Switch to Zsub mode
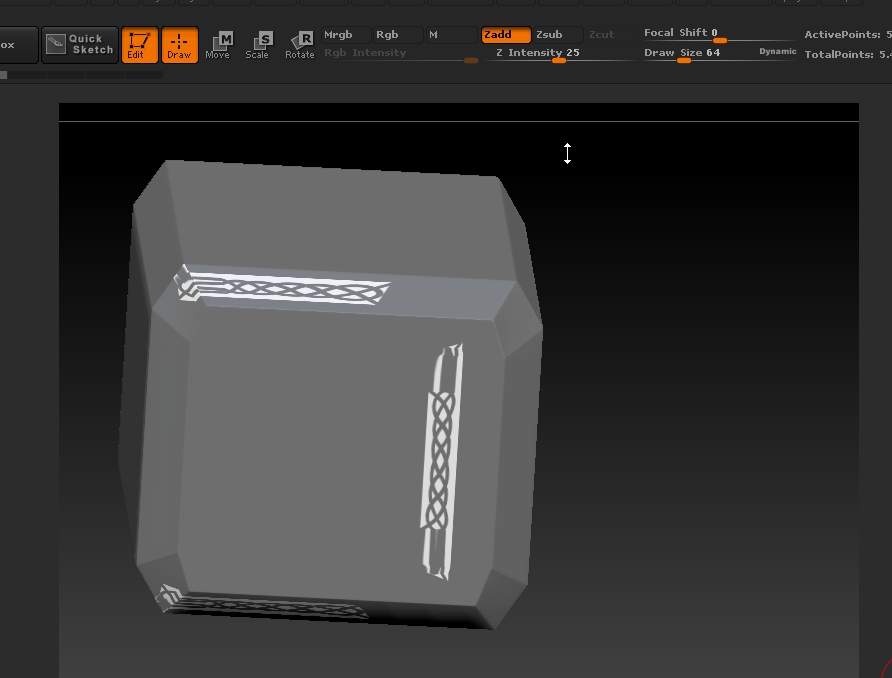 click(558, 35)
